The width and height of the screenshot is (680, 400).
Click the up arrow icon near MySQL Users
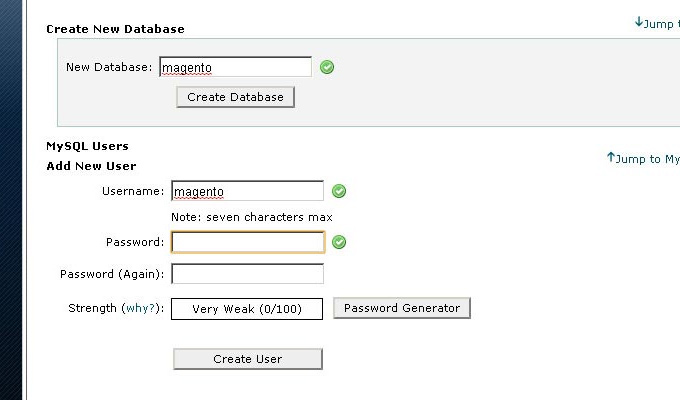tap(611, 157)
